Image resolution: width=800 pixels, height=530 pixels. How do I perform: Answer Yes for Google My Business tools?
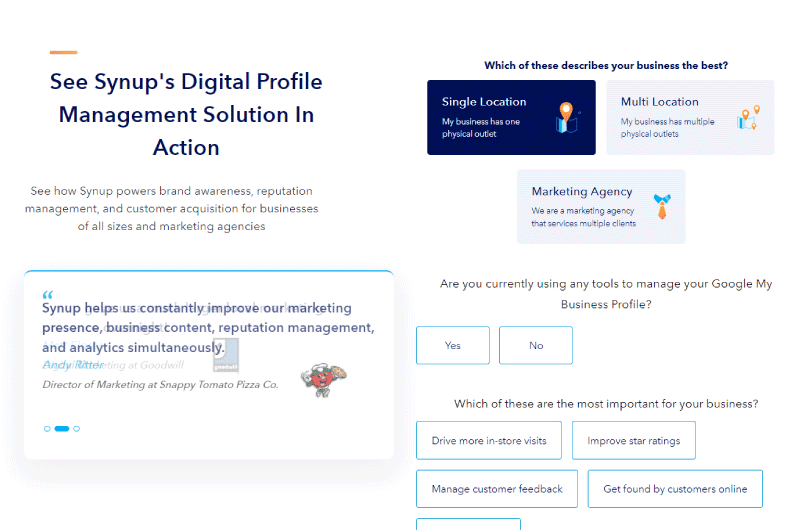[x=453, y=345]
